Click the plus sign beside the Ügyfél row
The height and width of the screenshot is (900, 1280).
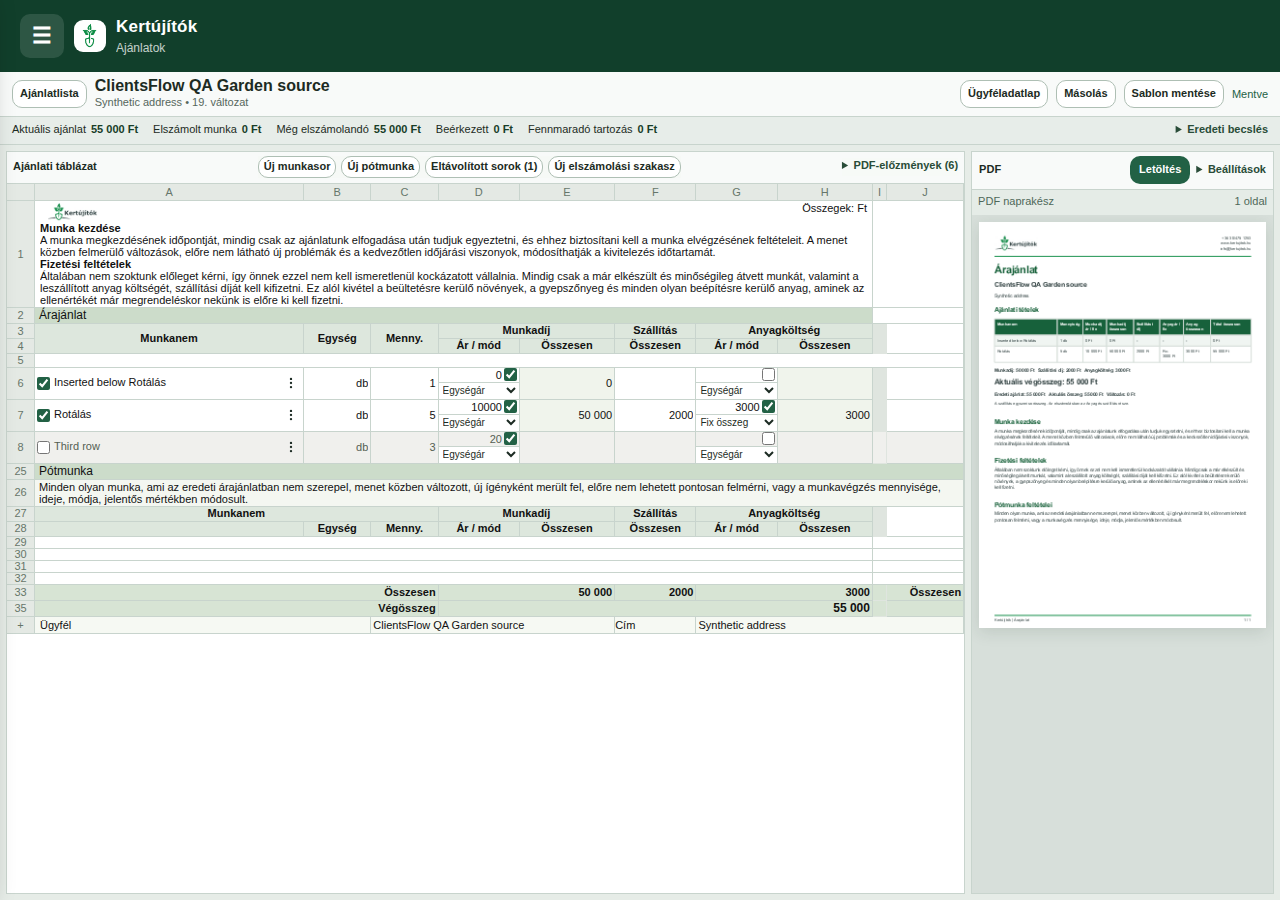coord(20,625)
